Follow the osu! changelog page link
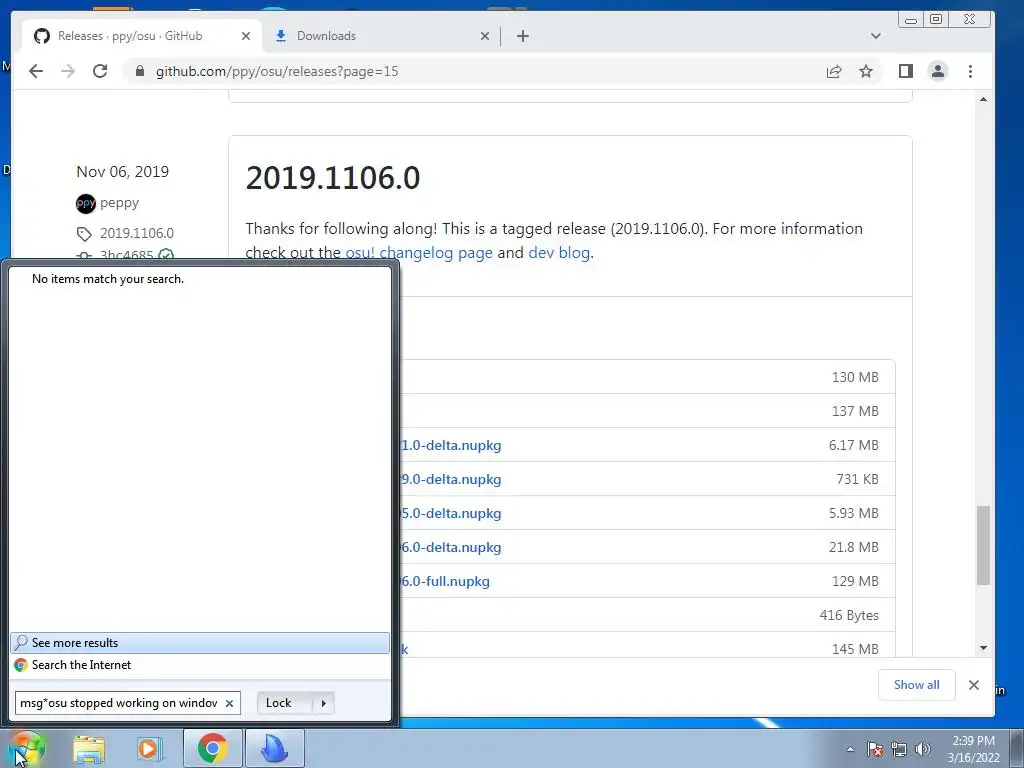Viewport: 1024px width, 768px height. click(419, 253)
